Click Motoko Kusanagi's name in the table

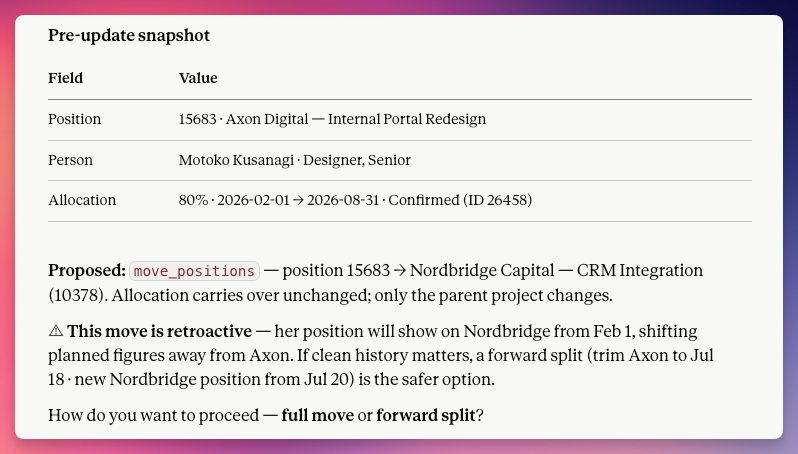[x=236, y=160]
